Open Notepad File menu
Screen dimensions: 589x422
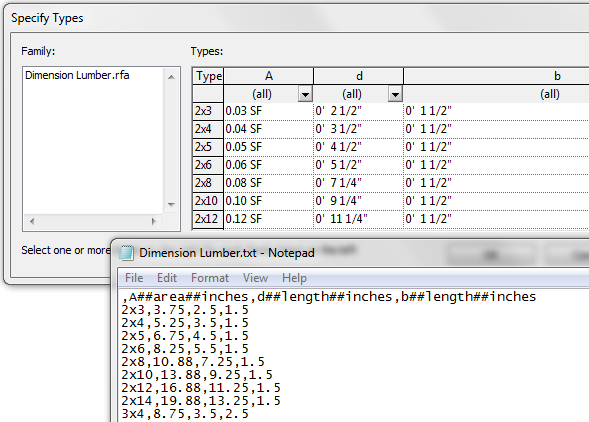click(134, 278)
